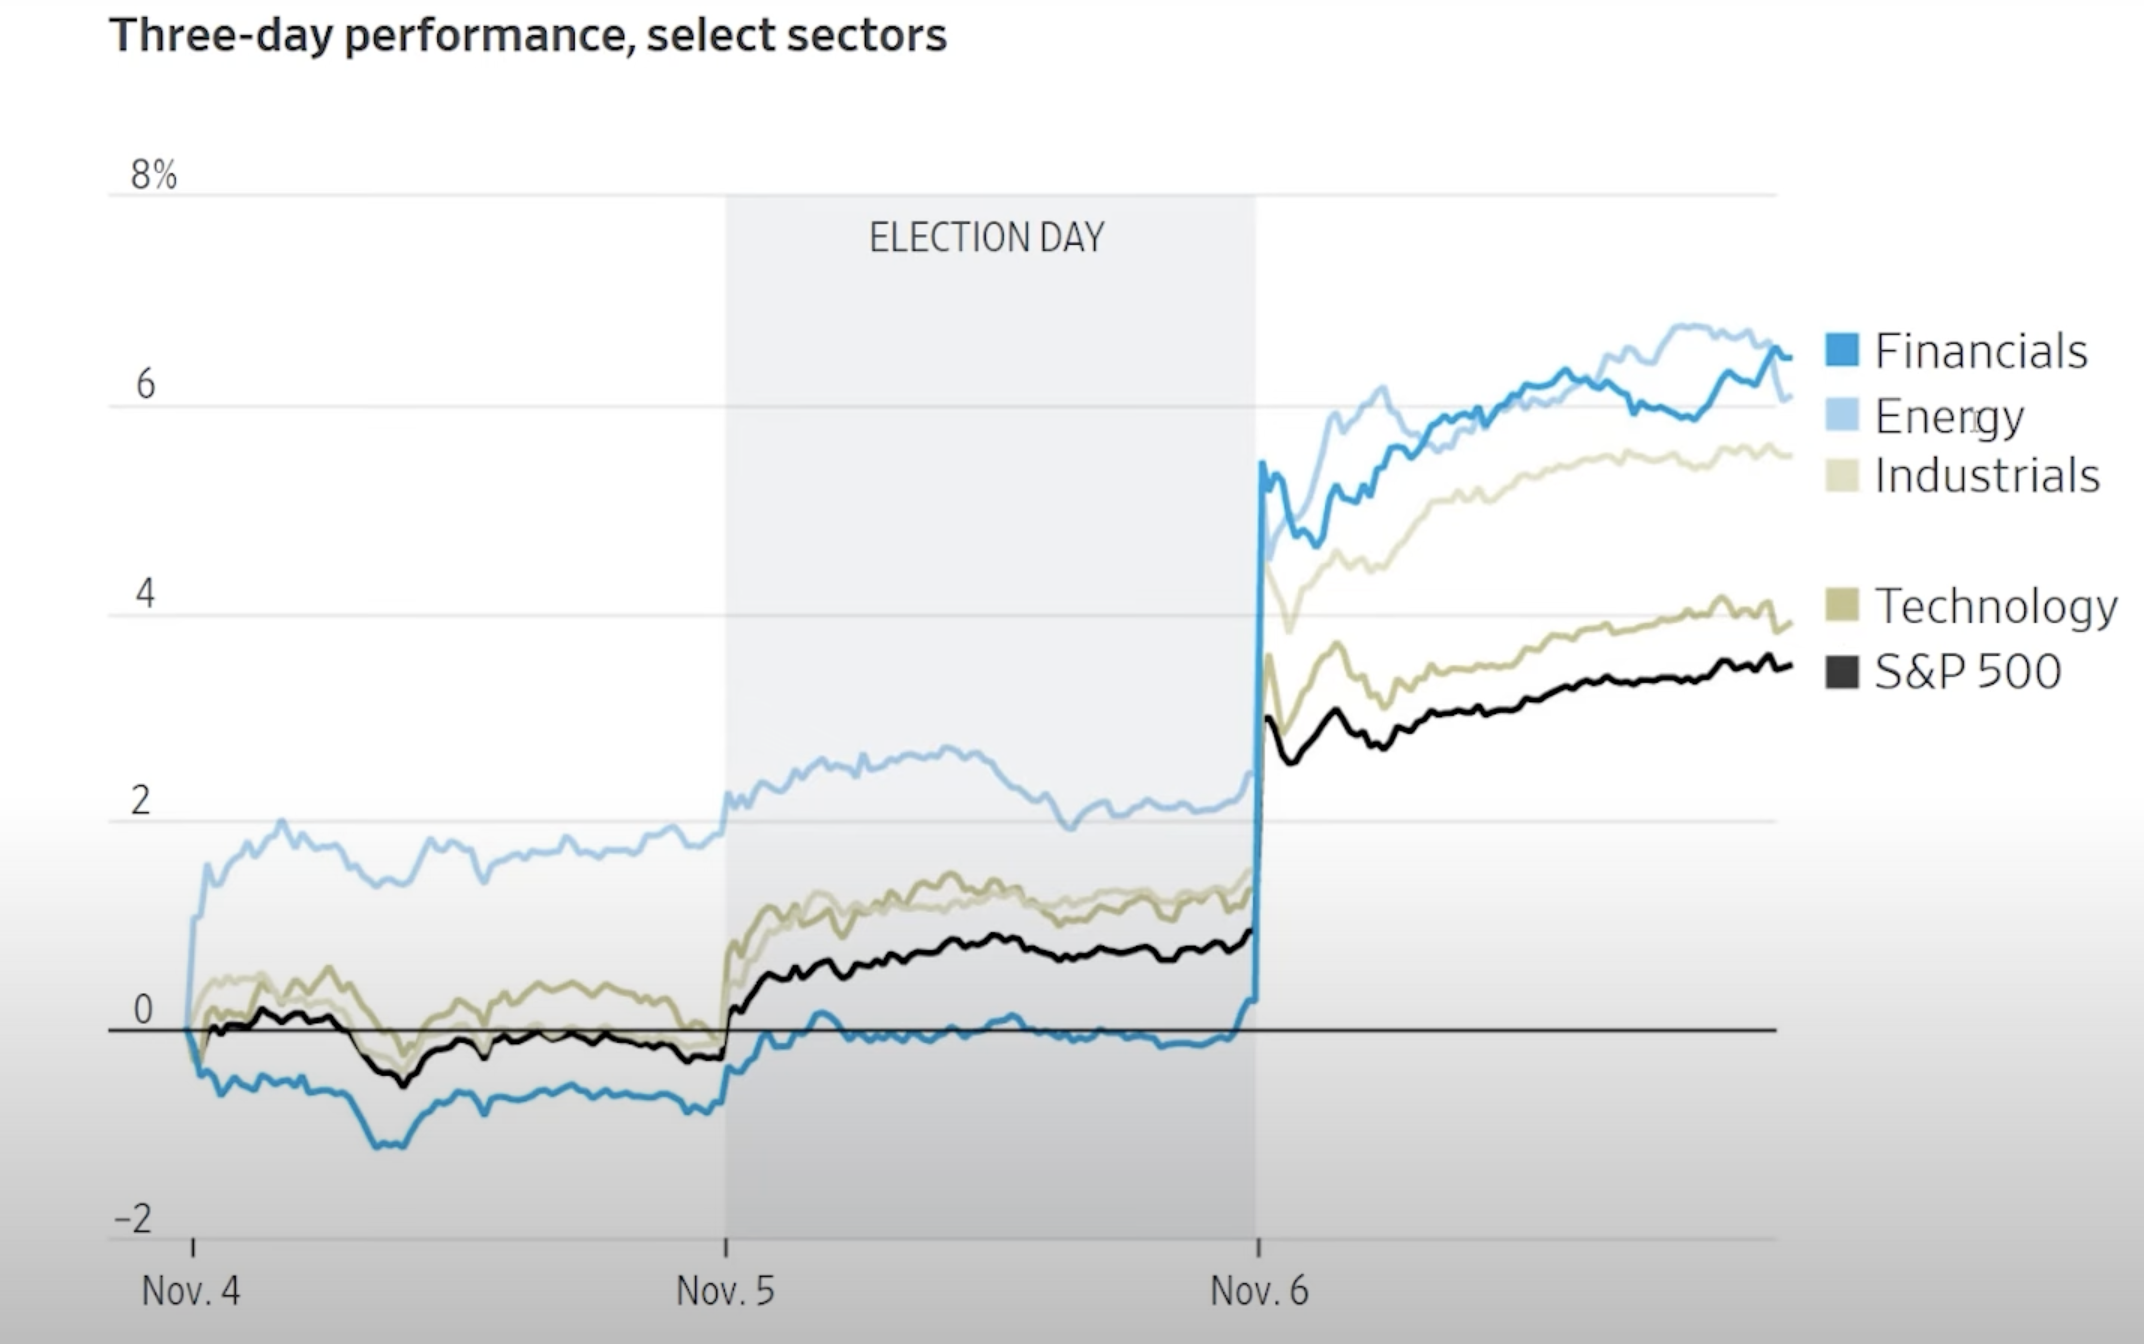Click the pale Industrials legend color square

pos(1842,476)
